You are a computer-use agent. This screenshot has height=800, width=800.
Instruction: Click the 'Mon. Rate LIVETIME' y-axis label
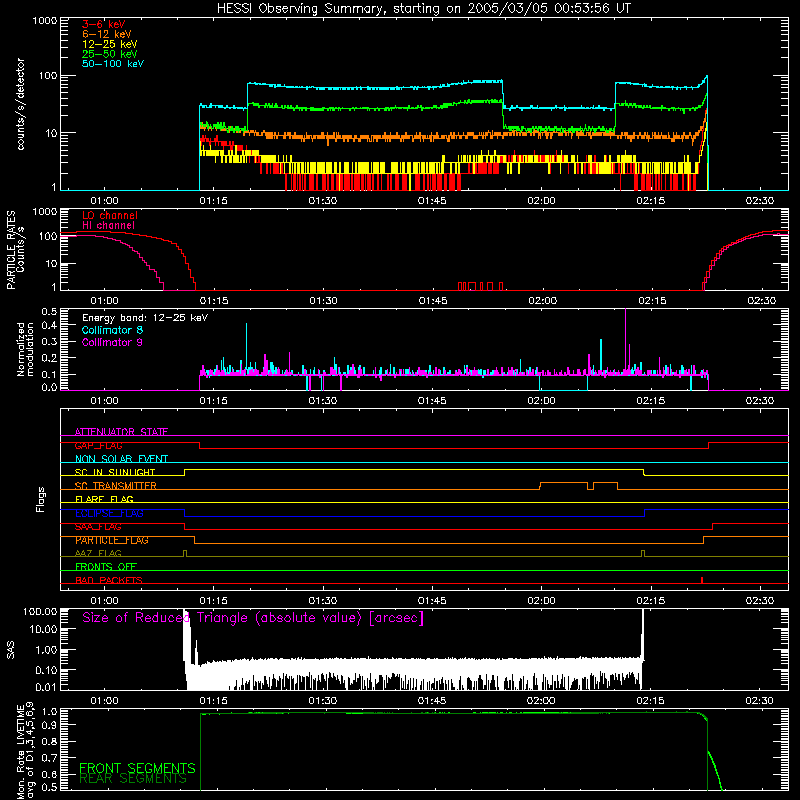[x=25, y=750]
